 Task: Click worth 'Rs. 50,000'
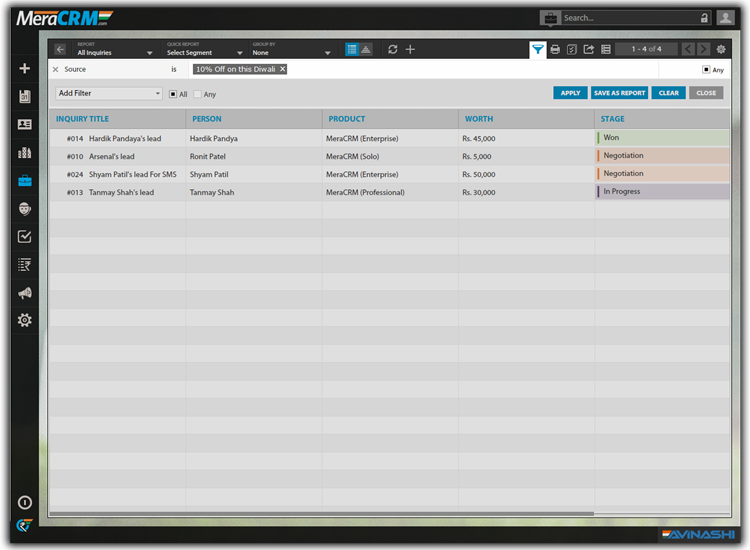click(479, 175)
